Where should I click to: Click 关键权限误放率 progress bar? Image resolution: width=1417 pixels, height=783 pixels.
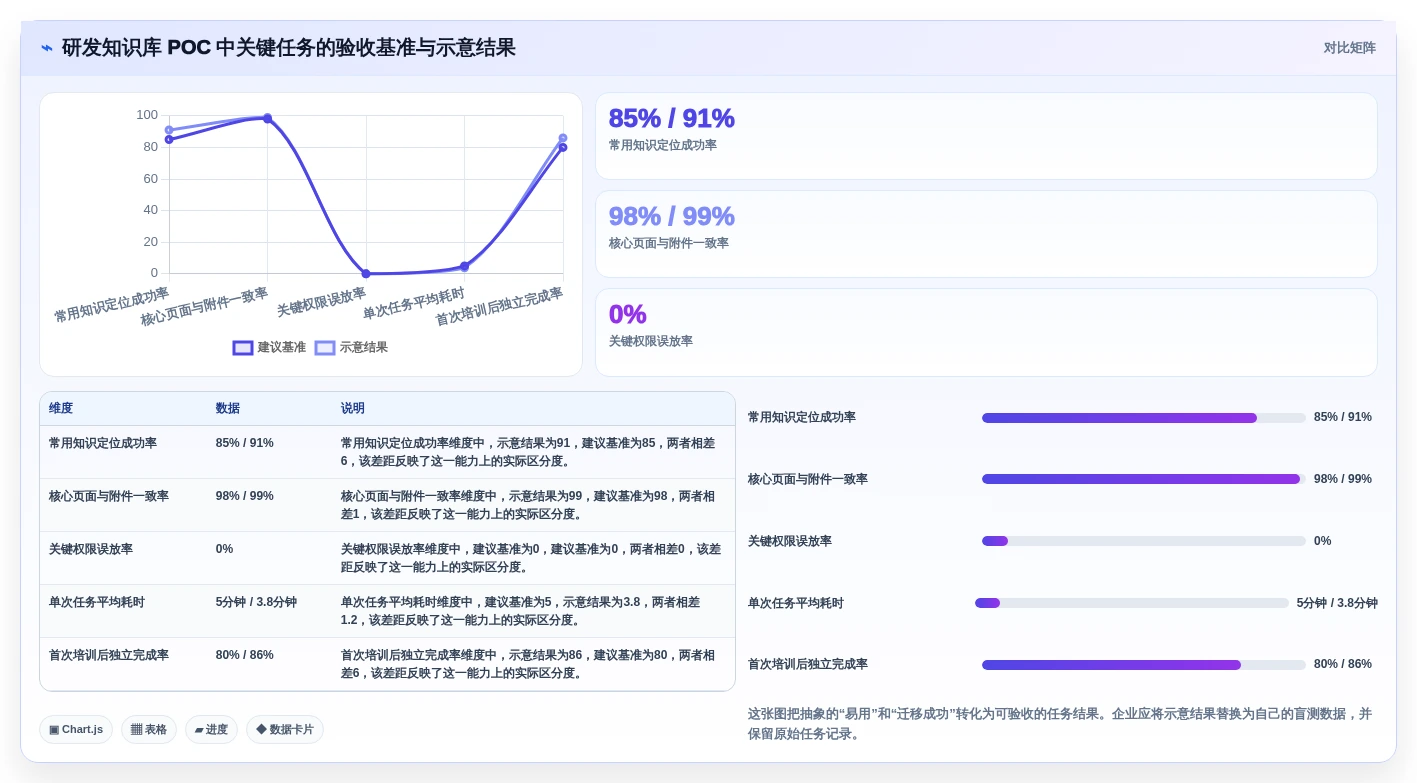[x=1144, y=541]
